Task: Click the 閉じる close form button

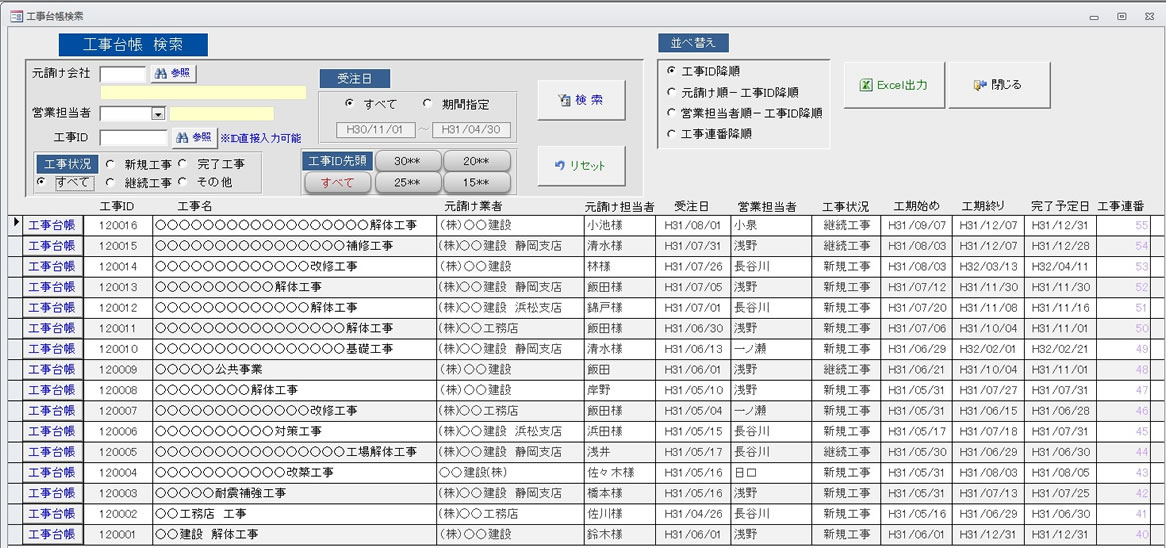Action: [x=998, y=86]
